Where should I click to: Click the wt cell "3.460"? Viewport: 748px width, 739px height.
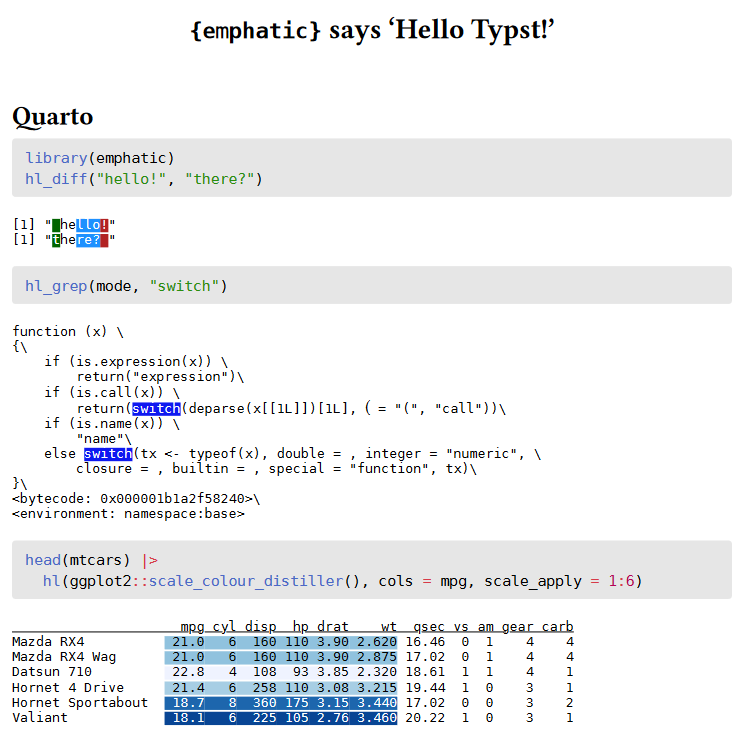pyautogui.click(x=377, y=718)
